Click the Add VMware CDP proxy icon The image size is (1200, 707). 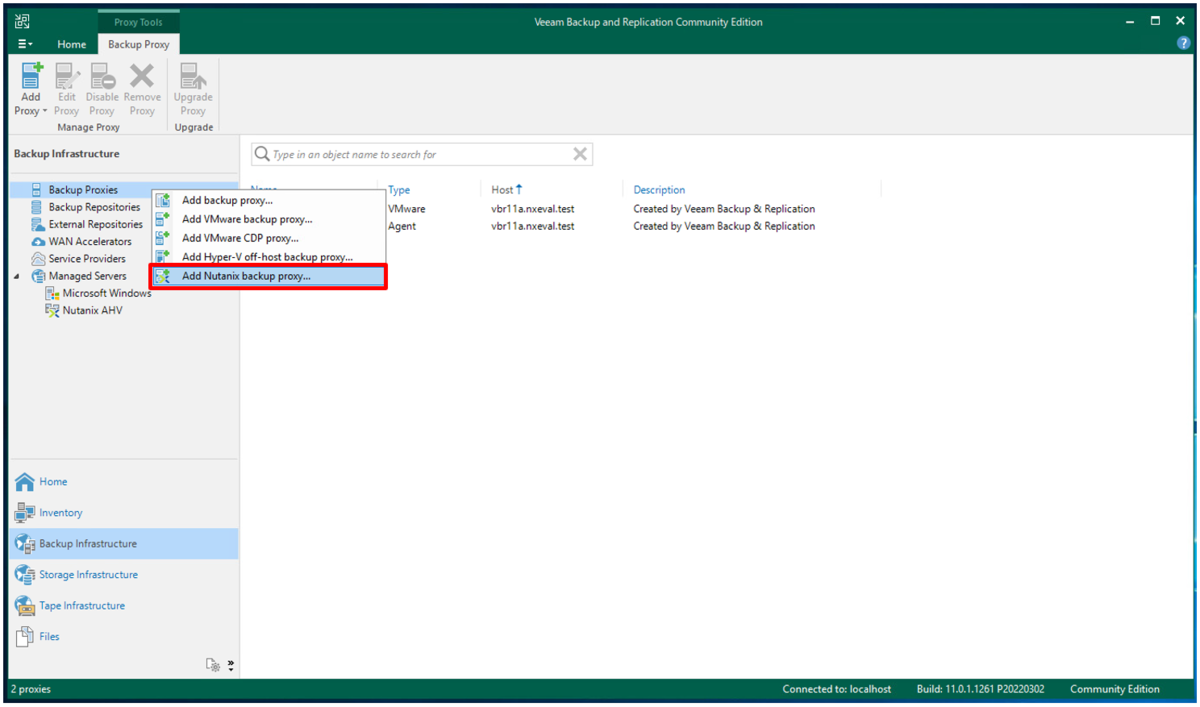(x=163, y=238)
